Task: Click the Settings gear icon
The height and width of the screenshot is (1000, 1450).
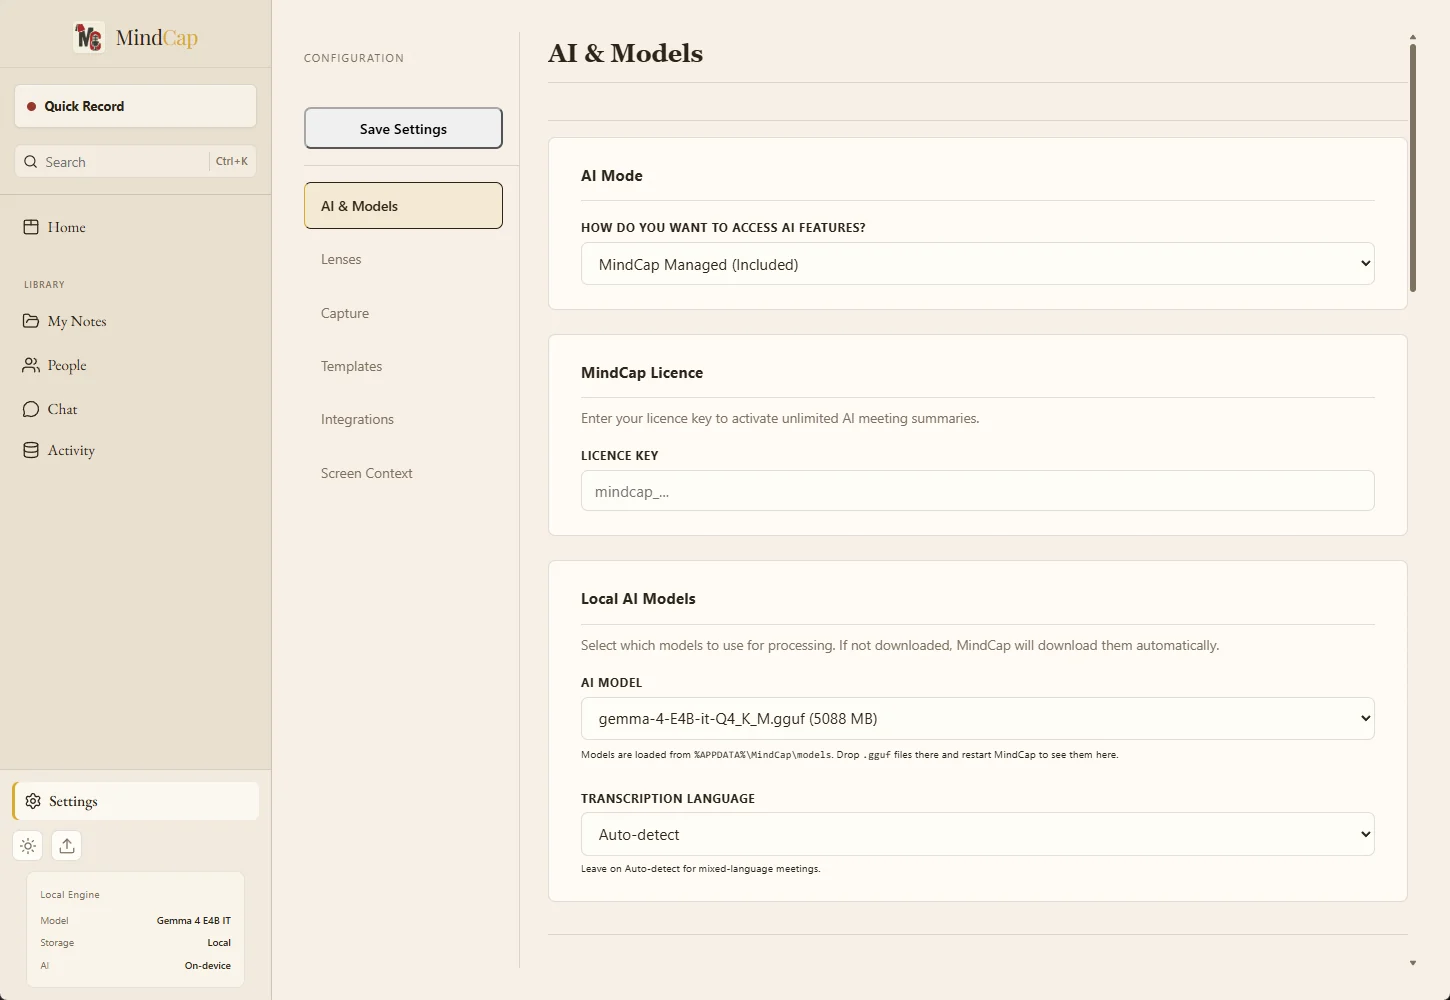Action: pyautogui.click(x=33, y=801)
